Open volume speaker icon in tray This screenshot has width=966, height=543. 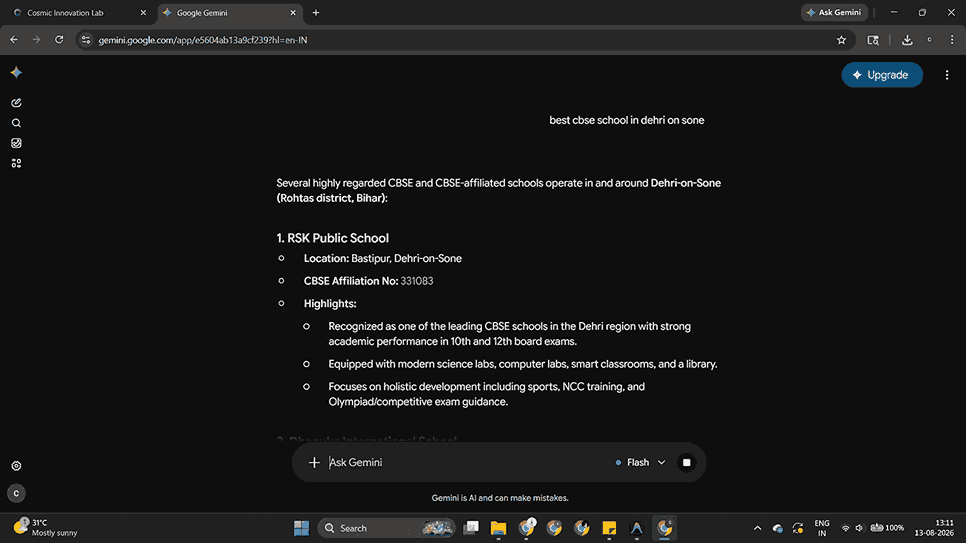859,528
